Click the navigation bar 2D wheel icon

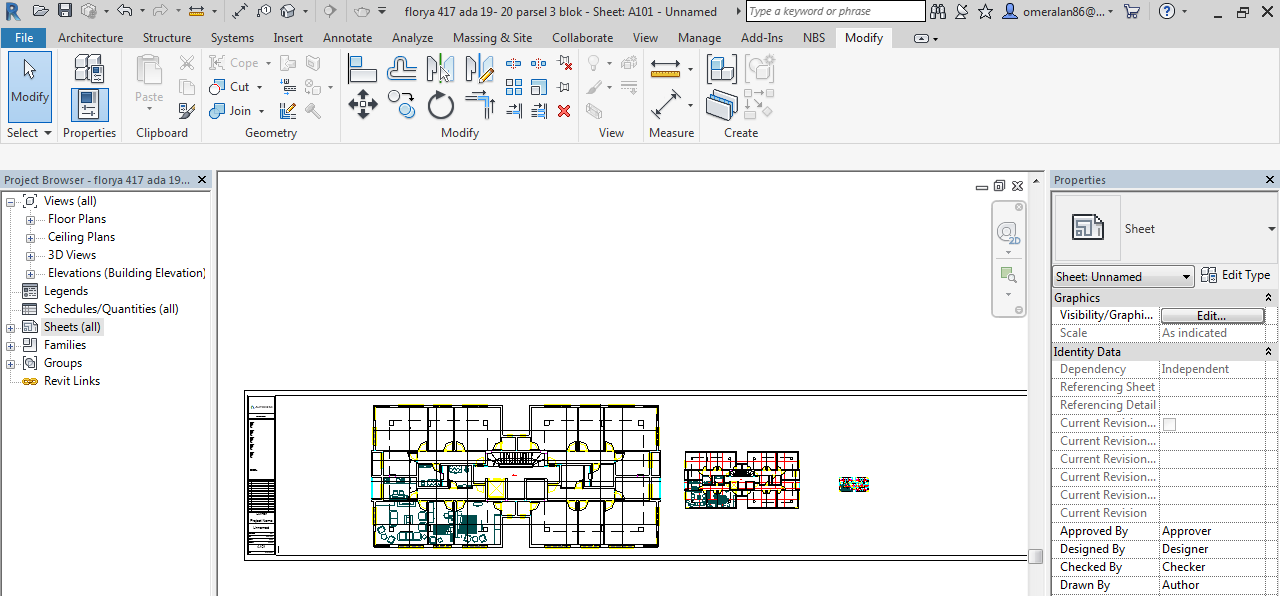pyautogui.click(x=1008, y=233)
